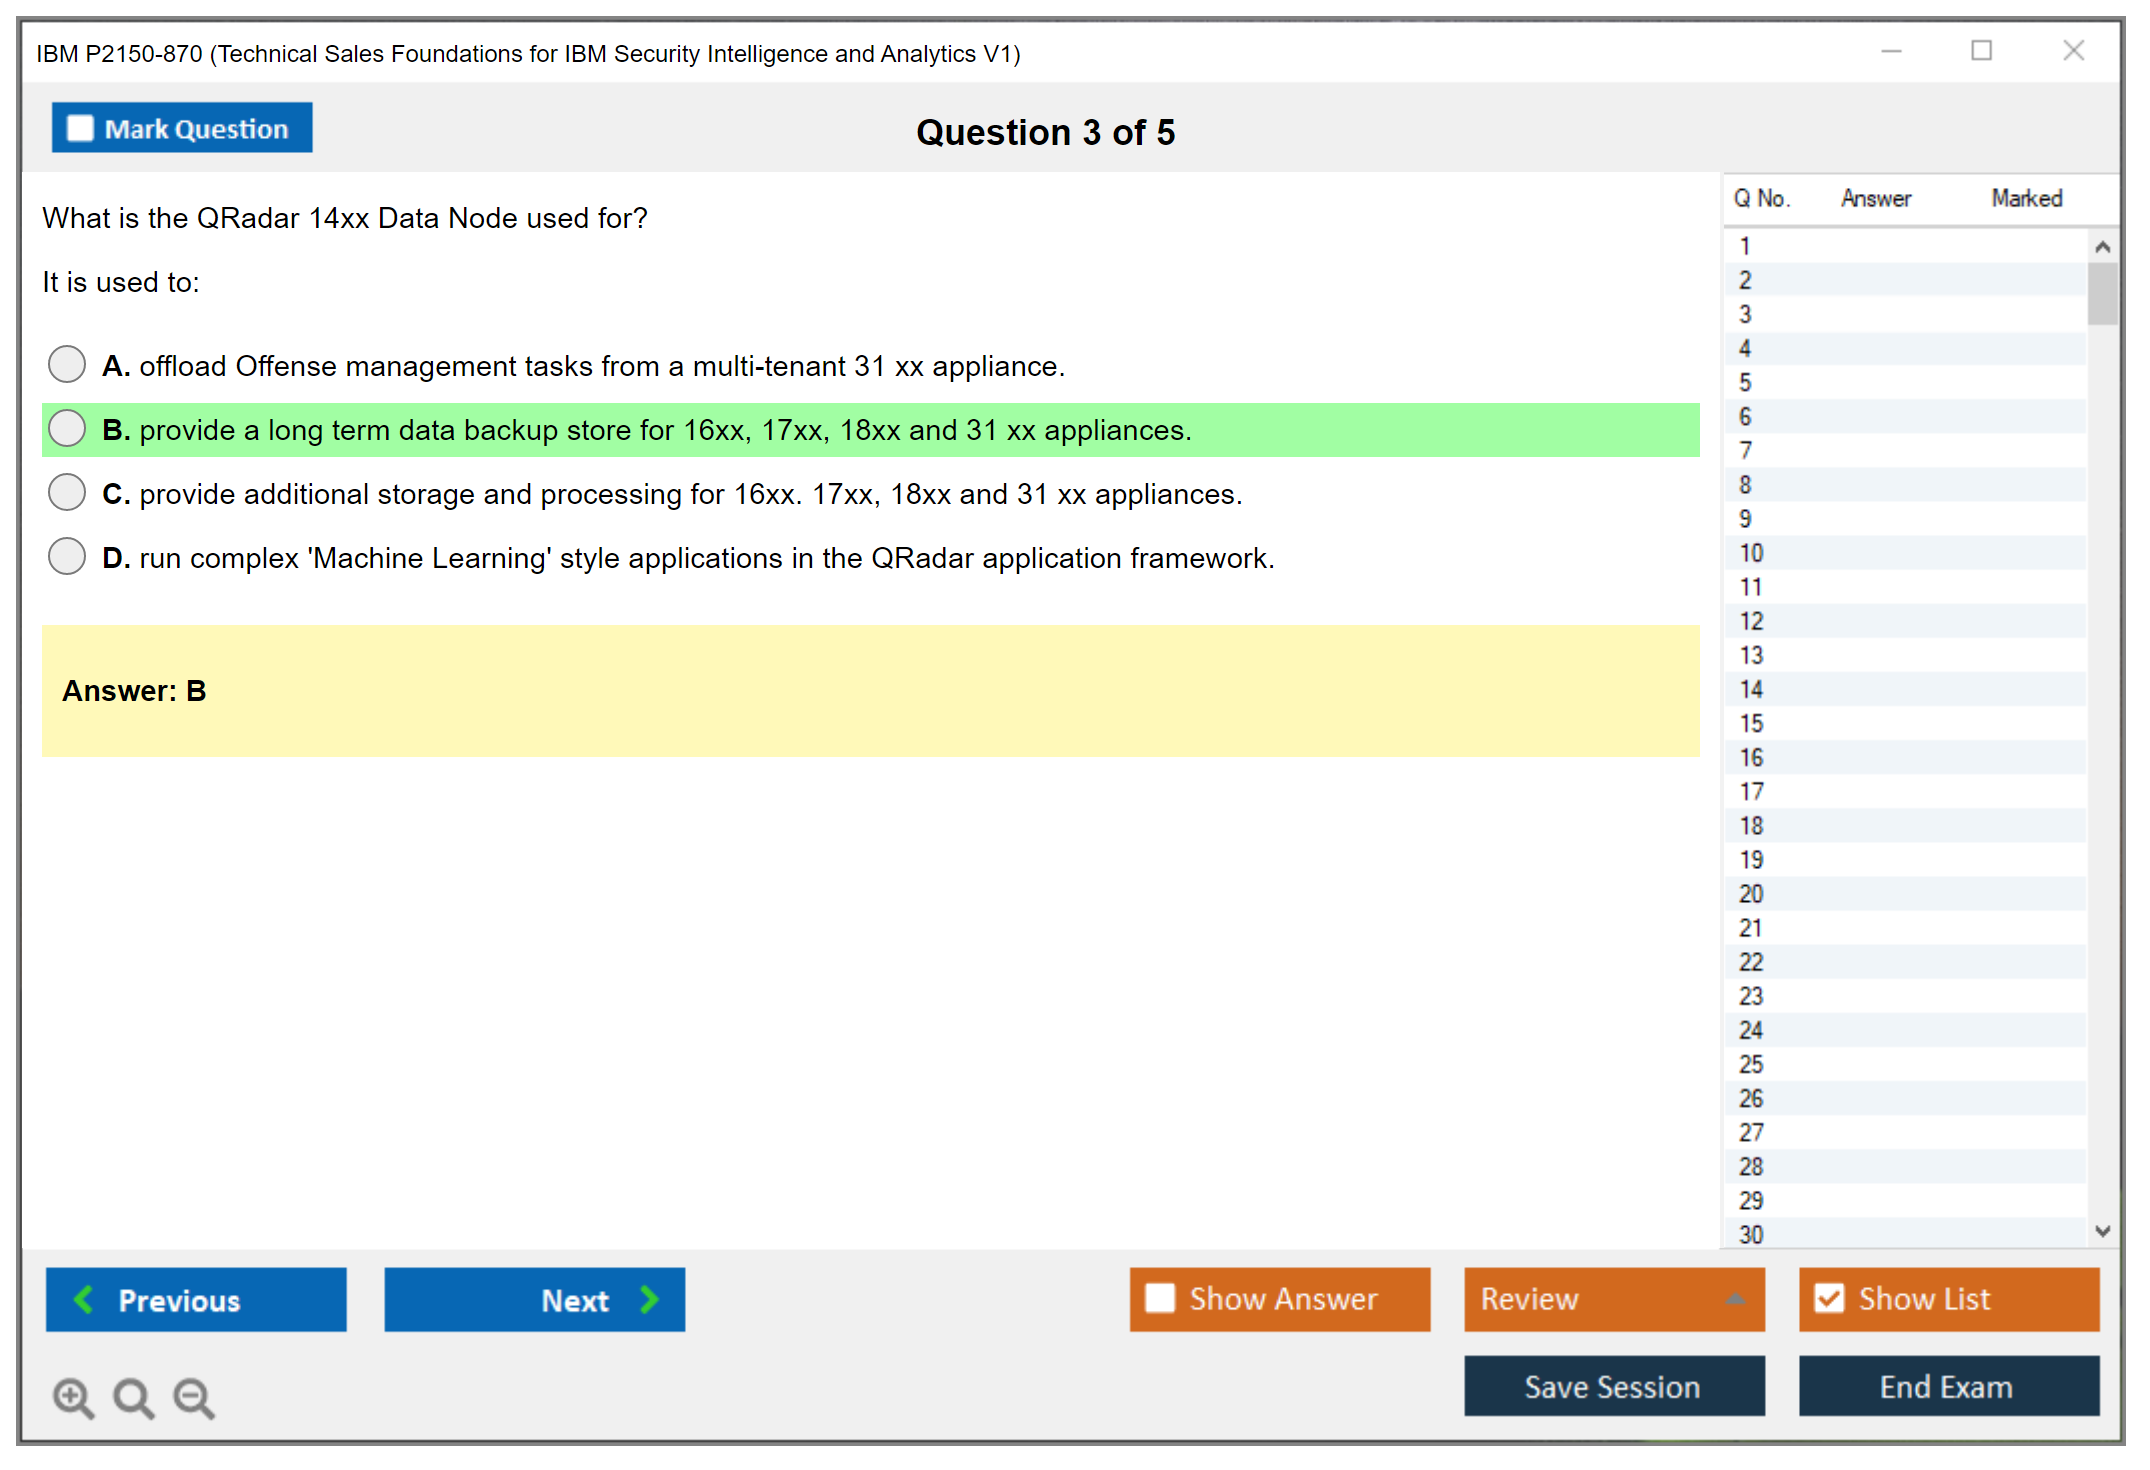Close the exam window

point(2073,51)
